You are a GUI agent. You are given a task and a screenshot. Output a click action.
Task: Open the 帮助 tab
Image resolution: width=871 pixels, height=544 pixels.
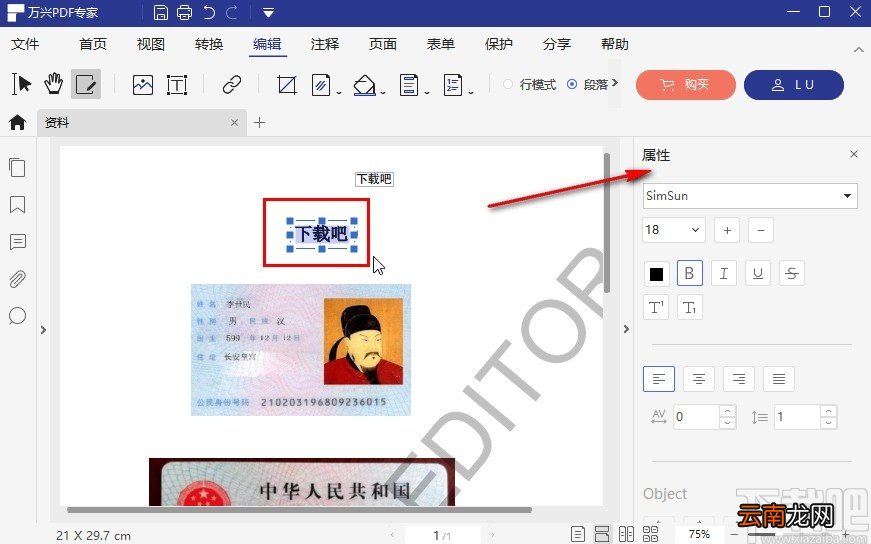[x=614, y=44]
